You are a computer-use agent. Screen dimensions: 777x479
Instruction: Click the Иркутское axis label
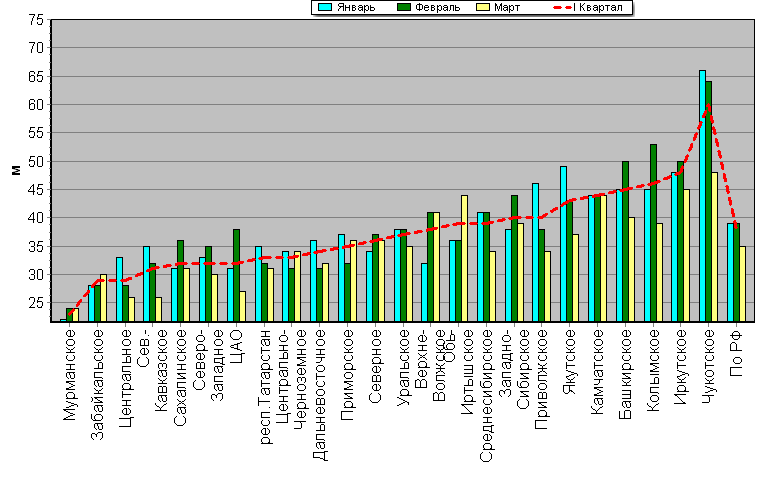tap(681, 367)
